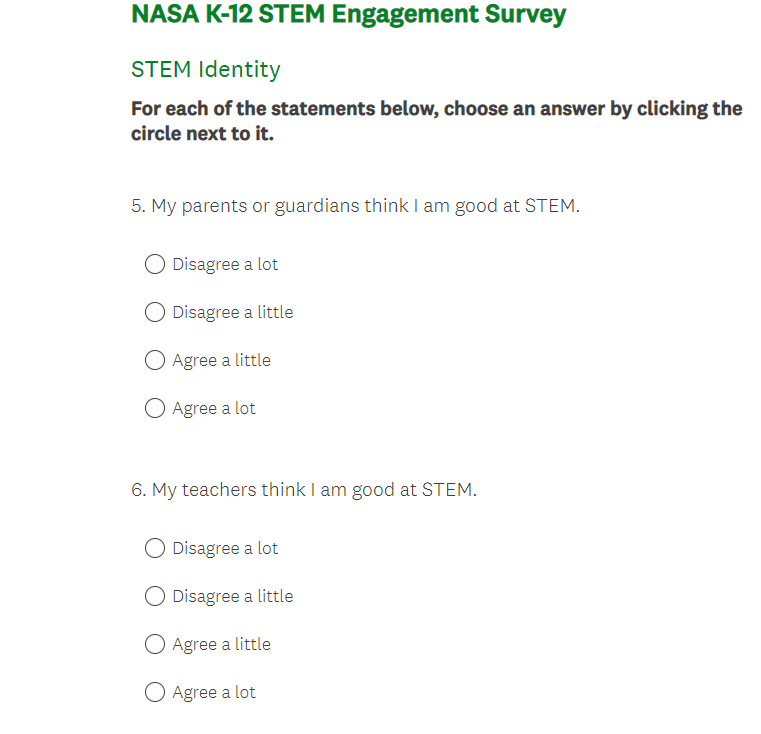
Task: Select 'Disagree a lot' radio for question 5
Action: click(x=155, y=264)
